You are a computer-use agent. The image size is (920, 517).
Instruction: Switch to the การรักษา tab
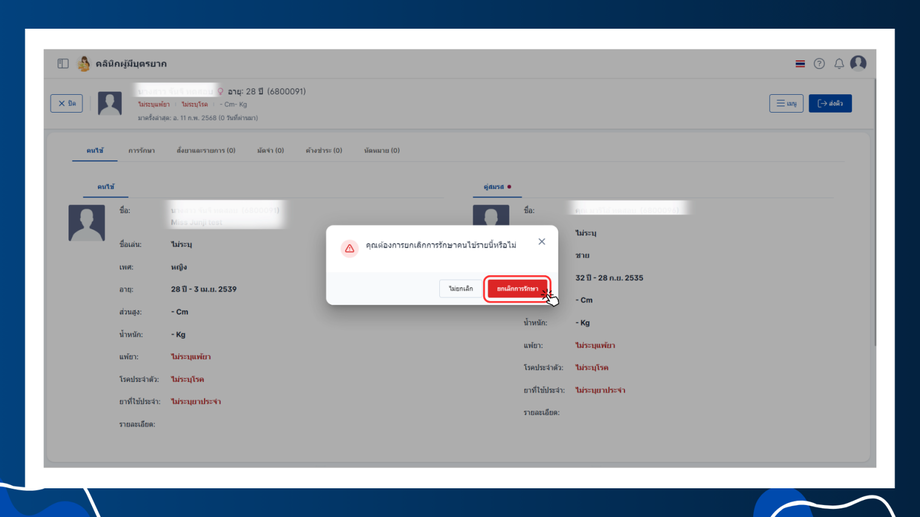[x=141, y=151]
